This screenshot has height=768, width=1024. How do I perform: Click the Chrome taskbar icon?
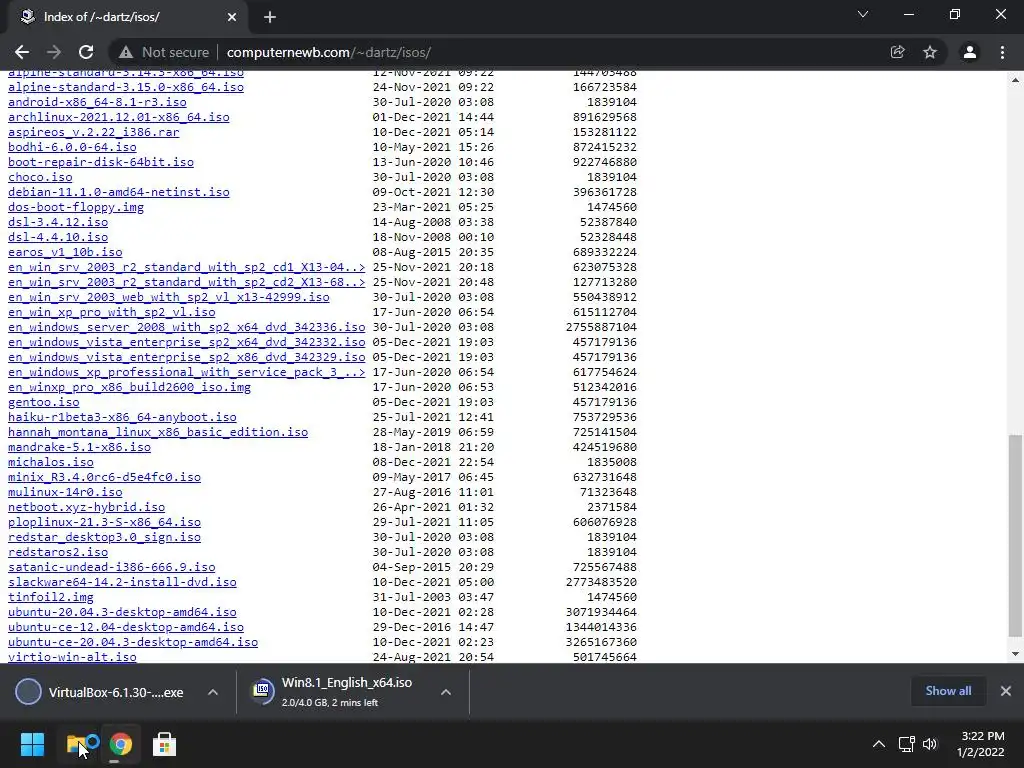coord(121,744)
